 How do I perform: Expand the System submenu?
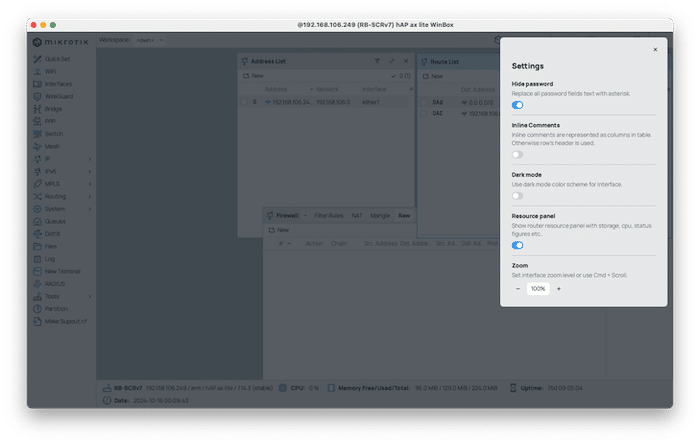[90, 209]
